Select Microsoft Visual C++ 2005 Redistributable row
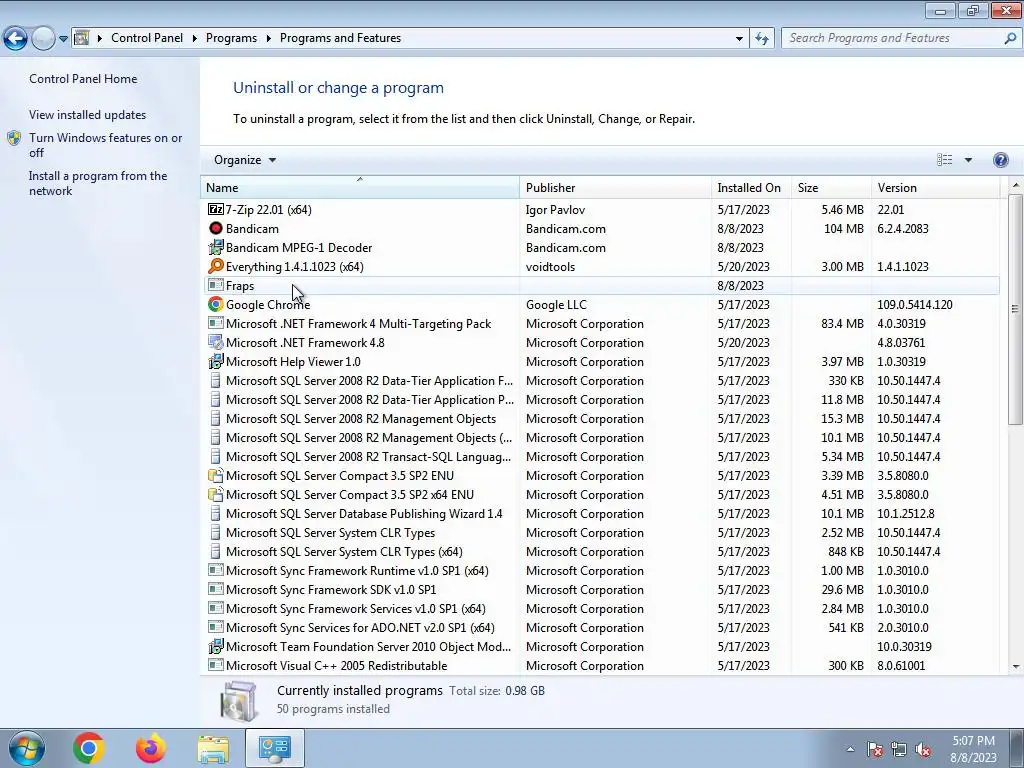The width and height of the screenshot is (1024, 768). [x=600, y=665]
